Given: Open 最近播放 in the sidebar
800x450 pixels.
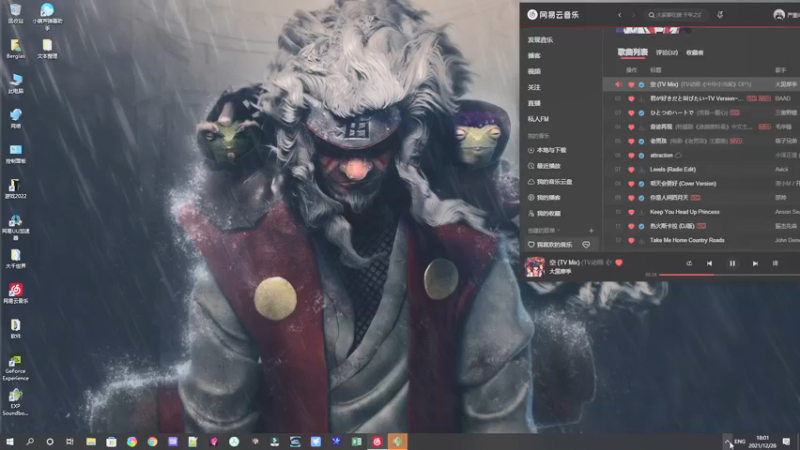Looking at the screenshot, I should pyautogui.click(x=545, y=166).
